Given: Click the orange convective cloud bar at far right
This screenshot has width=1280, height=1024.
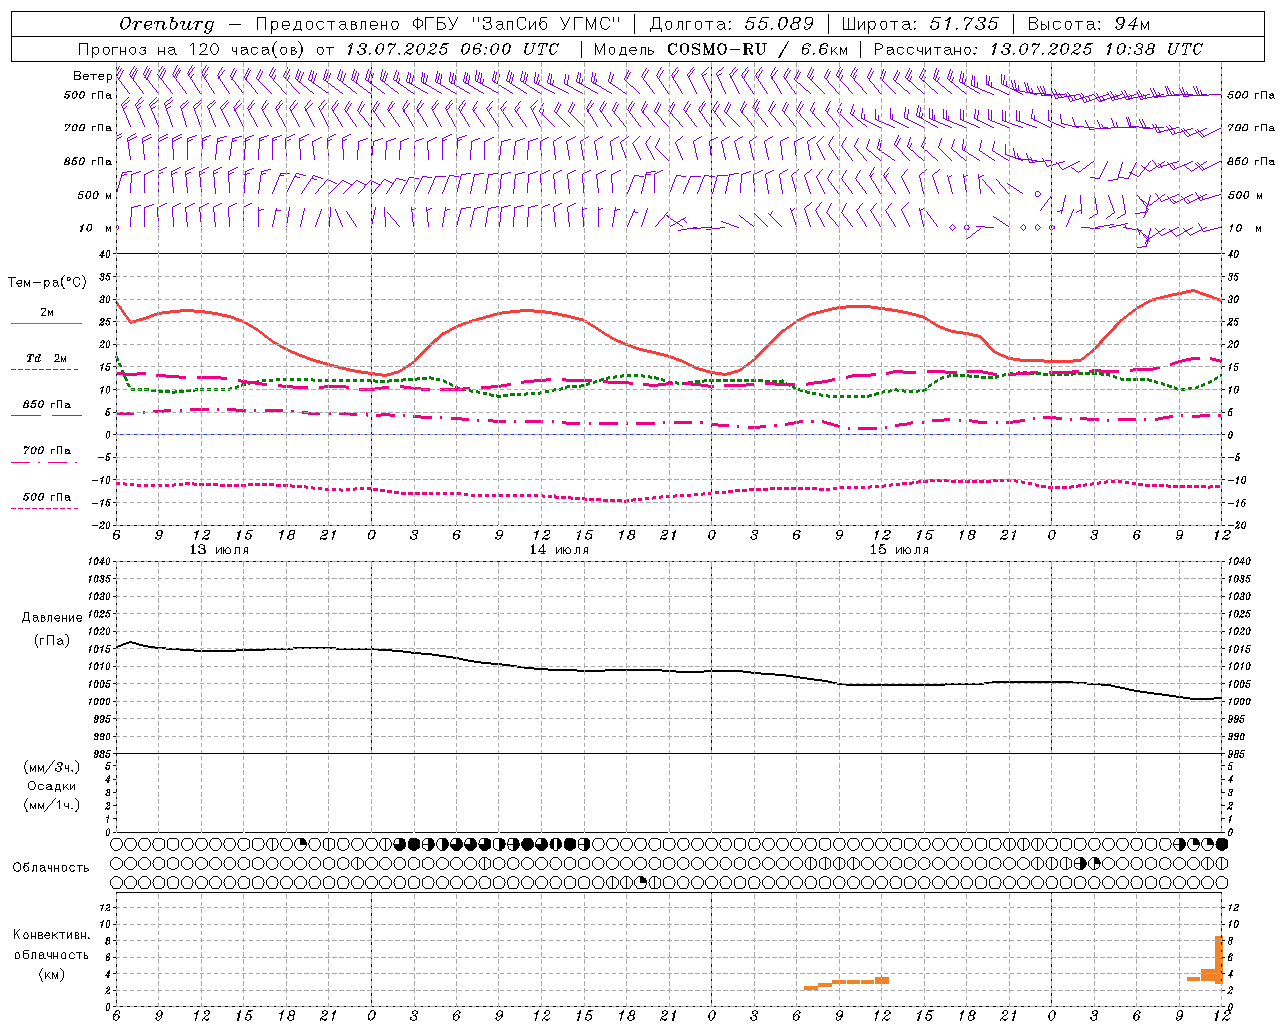Looking at the screenshot, I should tap(1218, 958).
